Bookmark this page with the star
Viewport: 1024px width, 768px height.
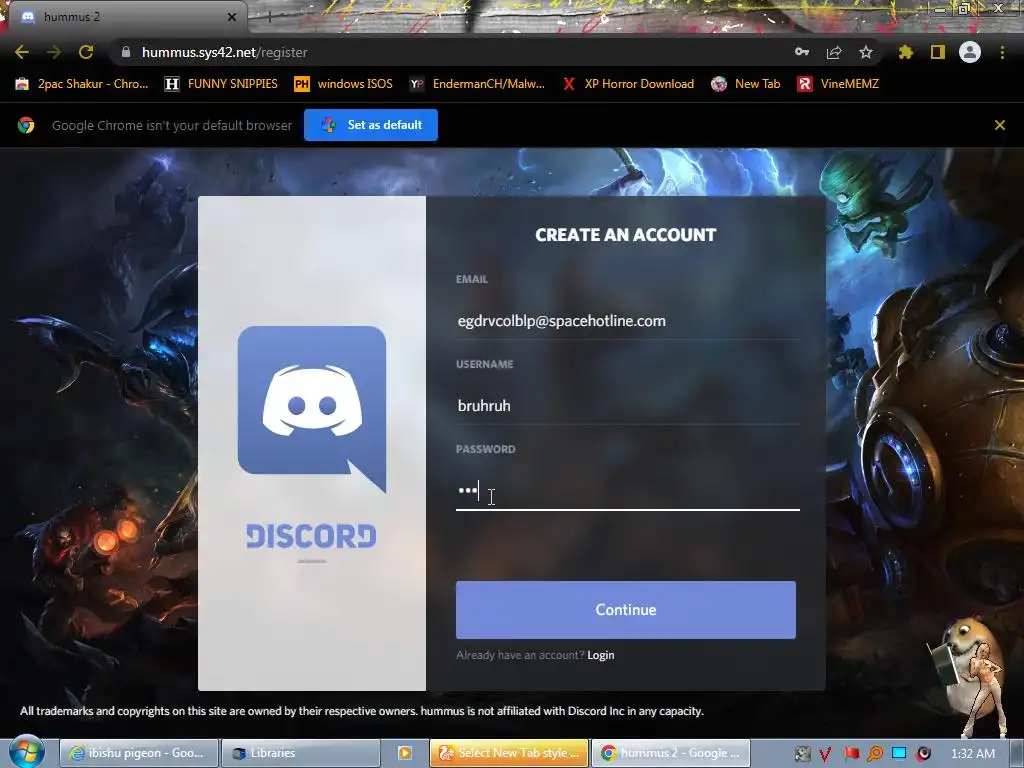pyautogui.click(x=865, y=52)
